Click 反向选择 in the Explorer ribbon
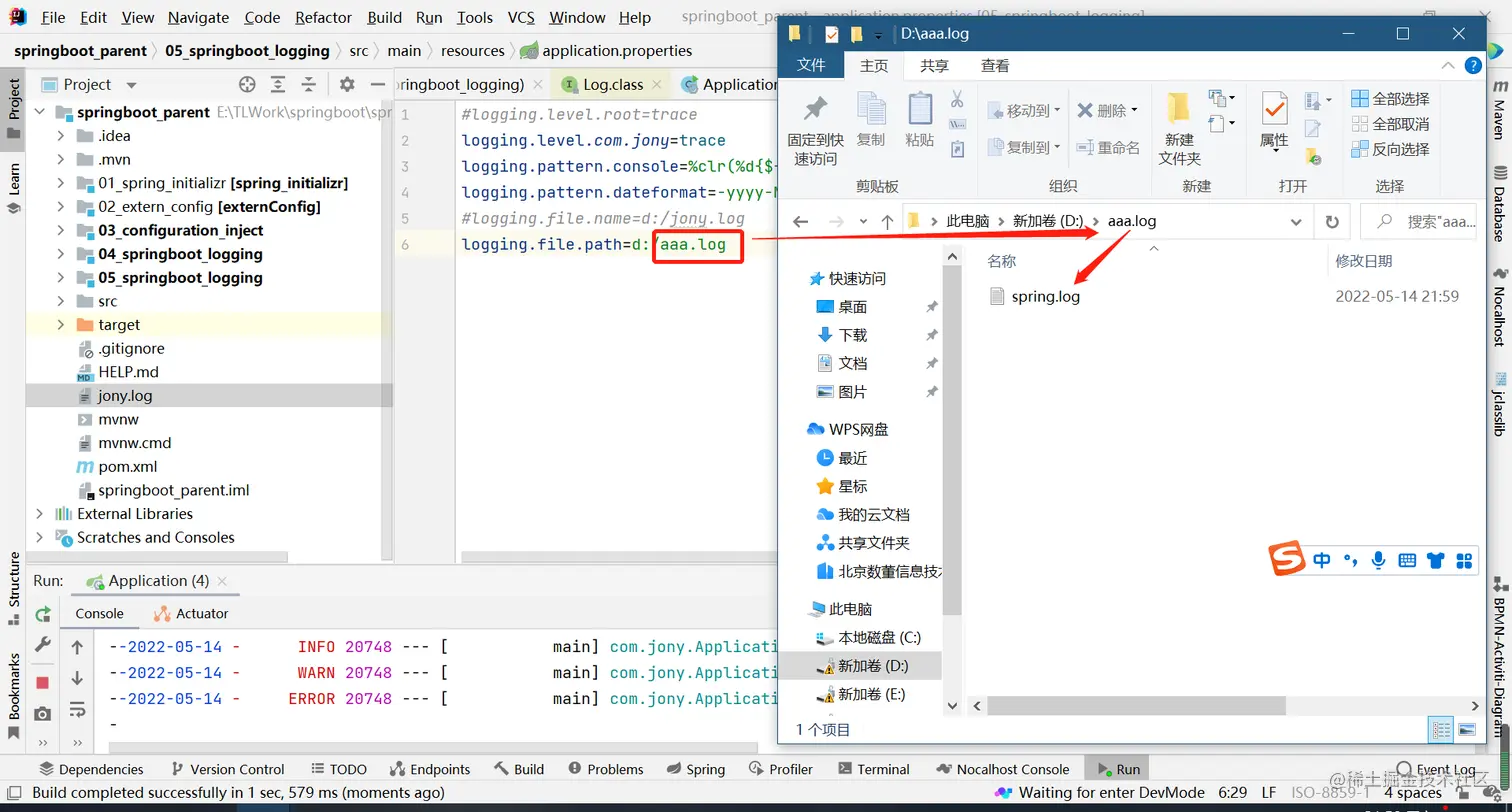Image resolution: width=1512 pixels, height=812 pixels. pos(1390,149)
